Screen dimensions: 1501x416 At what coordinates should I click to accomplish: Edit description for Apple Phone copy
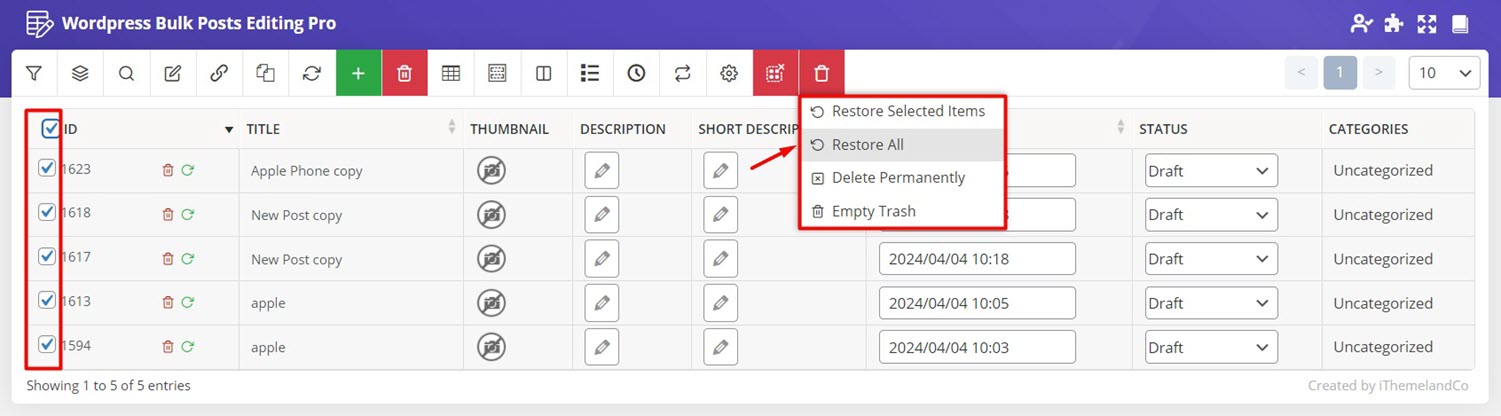[601, 170]
